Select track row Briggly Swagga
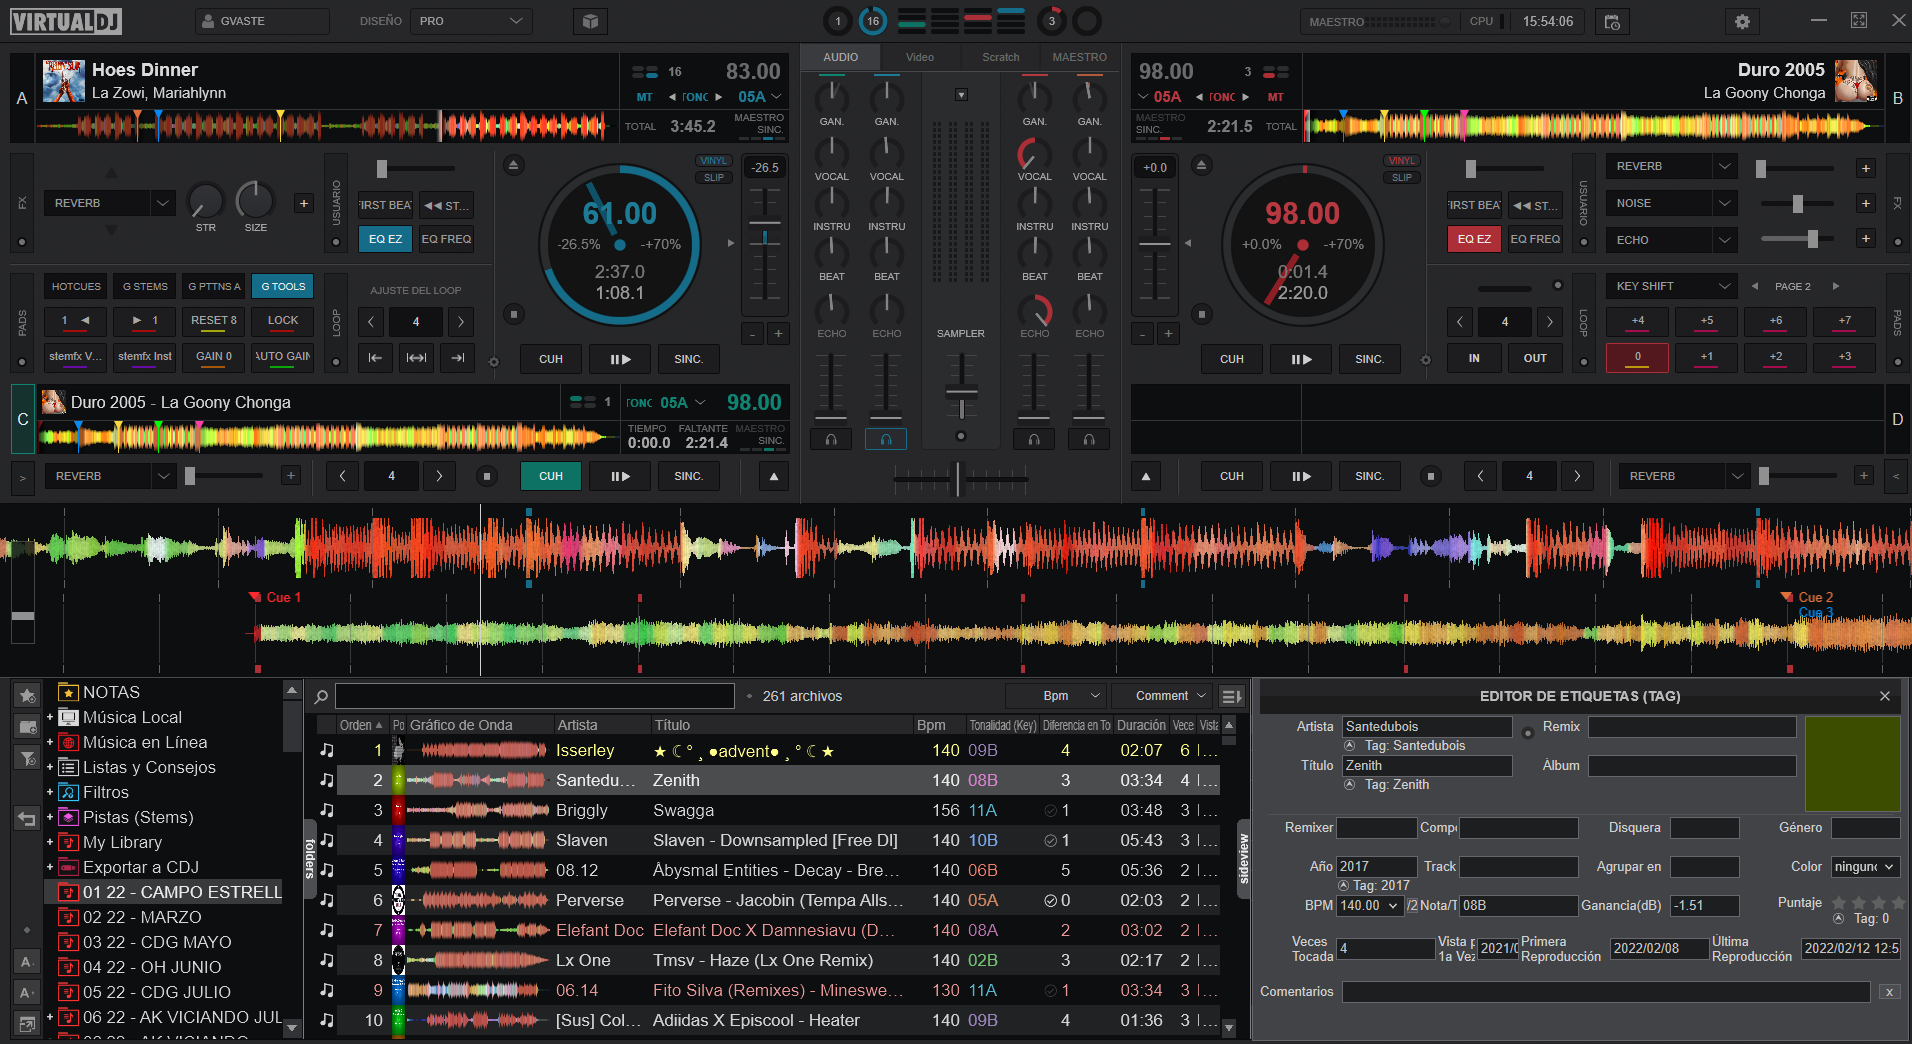Screen dimensions: 1912x1044 [768, 810]
